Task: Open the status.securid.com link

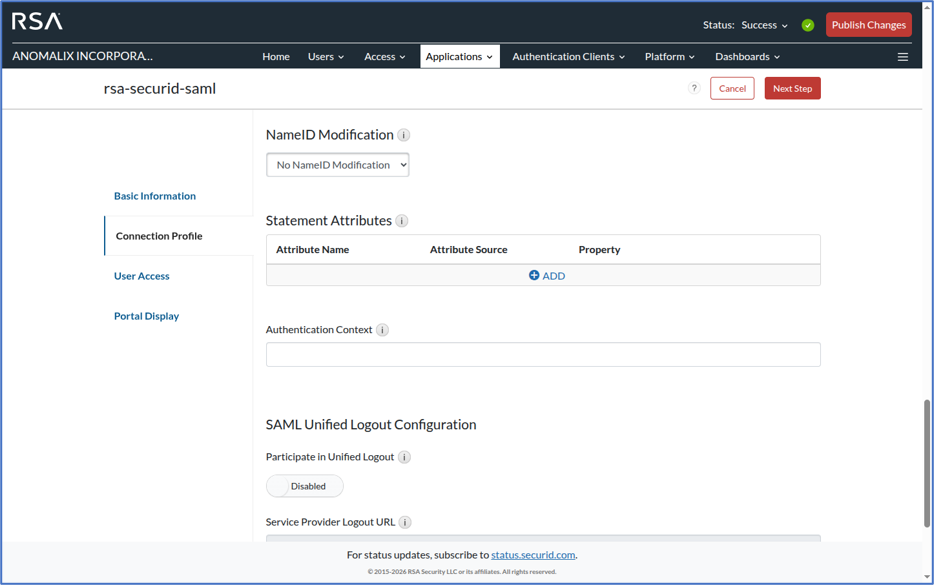Action: 533,555
